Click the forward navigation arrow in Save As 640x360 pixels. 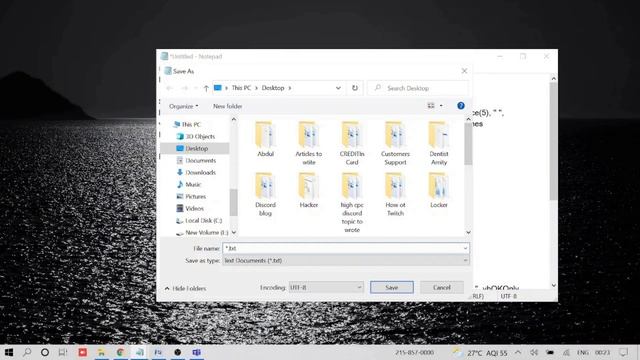(184, 88)
